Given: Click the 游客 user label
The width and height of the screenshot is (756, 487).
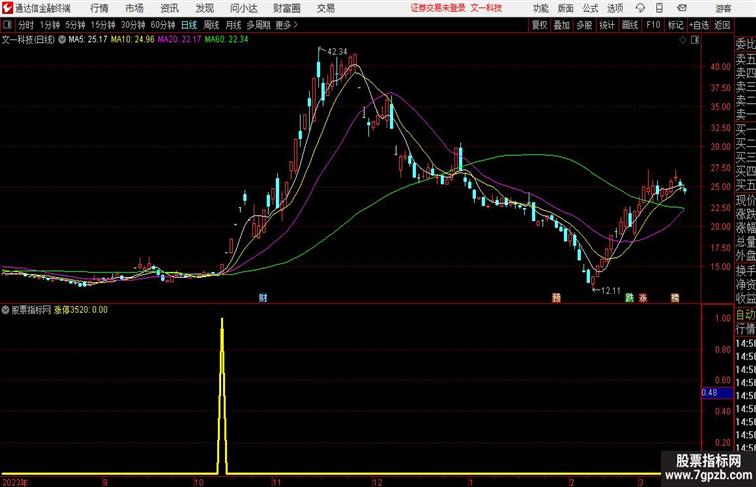Looking at the screenshot, I should [x=723, y=8].
